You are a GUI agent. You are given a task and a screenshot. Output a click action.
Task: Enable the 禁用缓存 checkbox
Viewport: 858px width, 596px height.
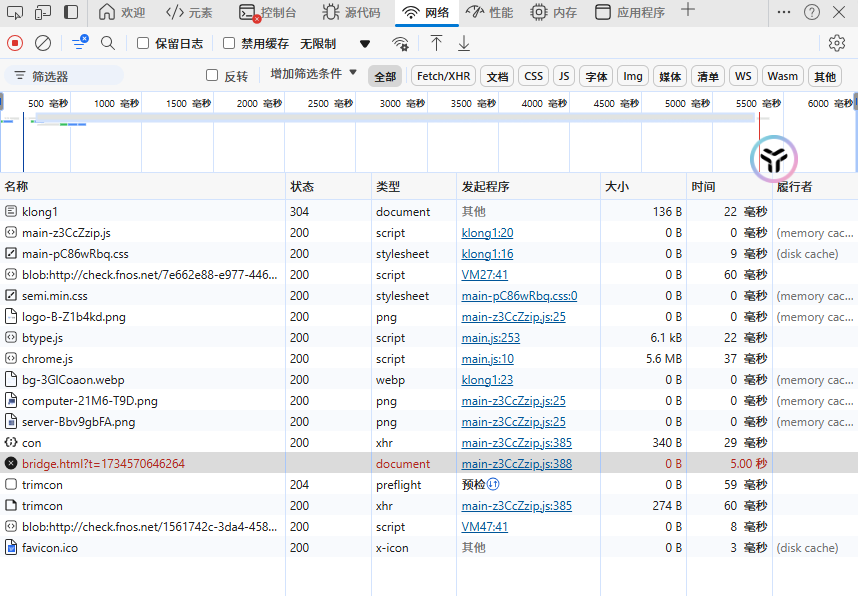tap(229, 43)
